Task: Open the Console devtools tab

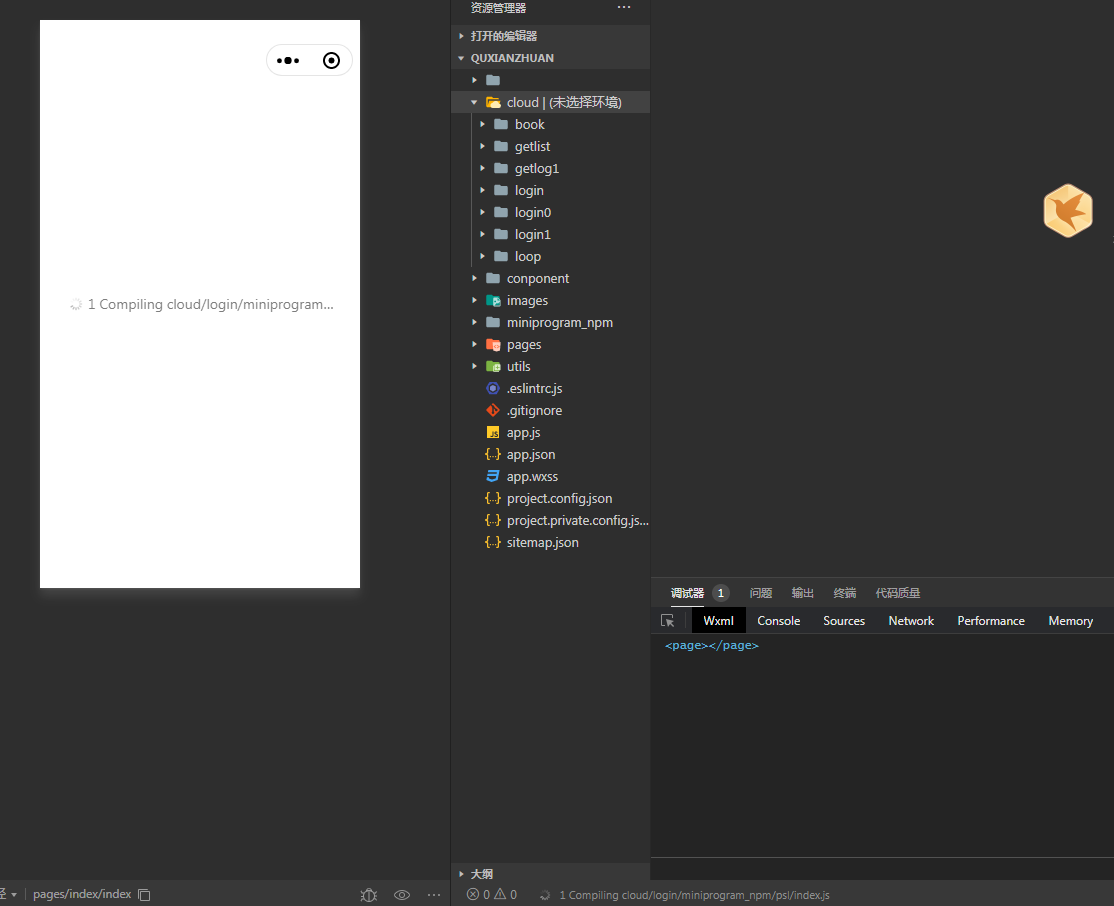Action: (779, 620)
